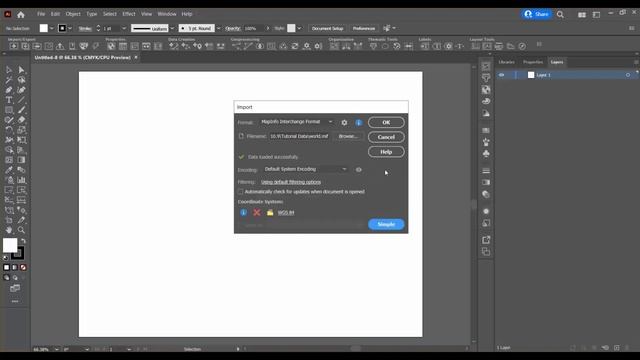This screenshot has width=640, height=360.
Task: Switch to the Properties panel tab
Action: (x=533, y=62)
